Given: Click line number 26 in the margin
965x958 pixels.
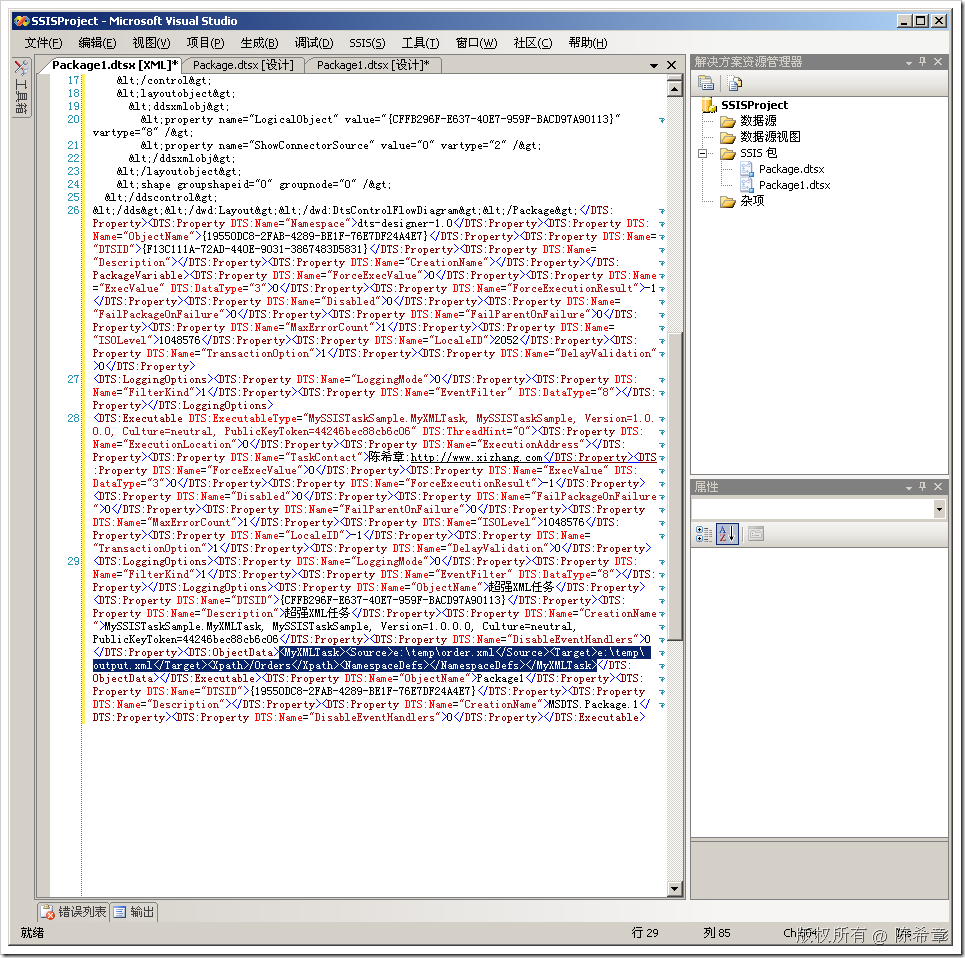Looking at the screenshot, I should click(x=73, y=210).
